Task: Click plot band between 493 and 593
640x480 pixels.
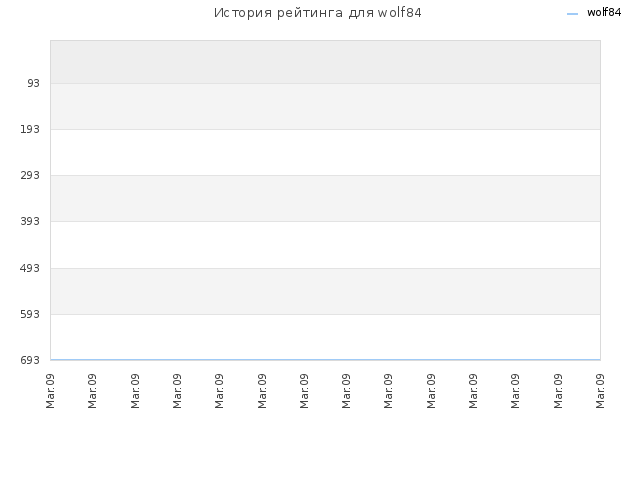Action: pos(325,291)
